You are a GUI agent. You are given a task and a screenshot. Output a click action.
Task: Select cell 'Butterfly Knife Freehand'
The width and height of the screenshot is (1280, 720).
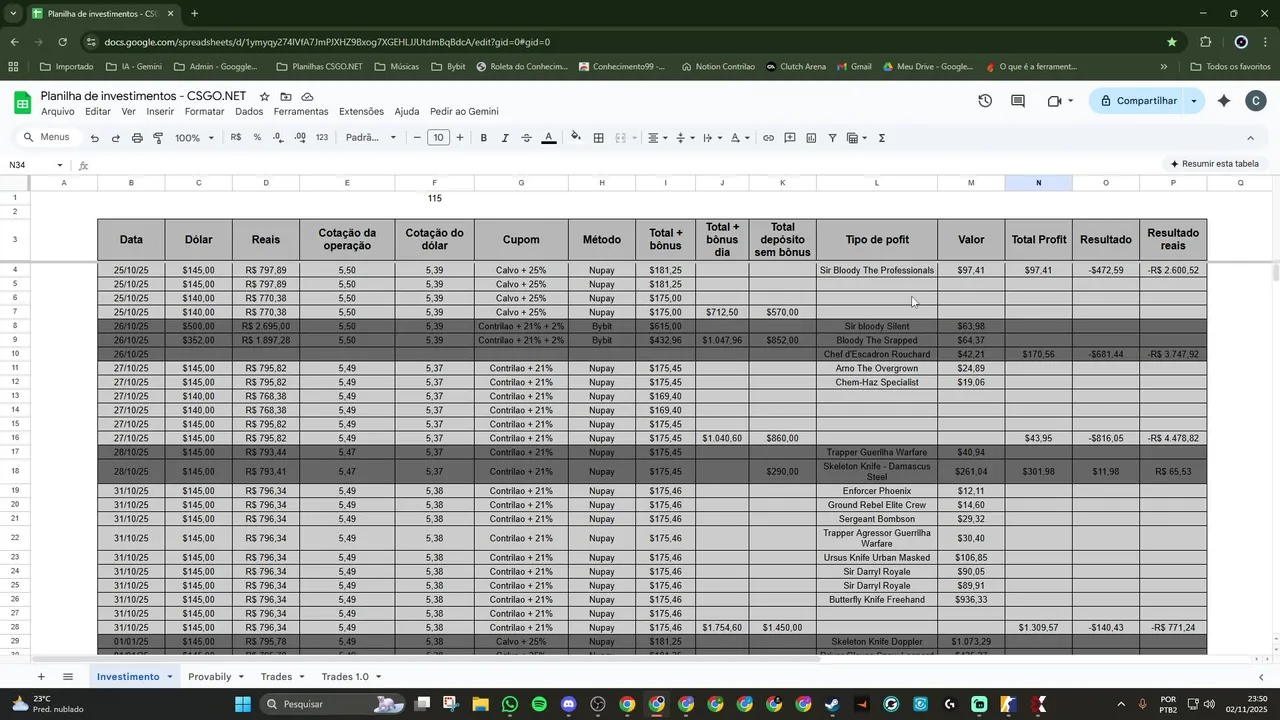(x=877, y=600)
